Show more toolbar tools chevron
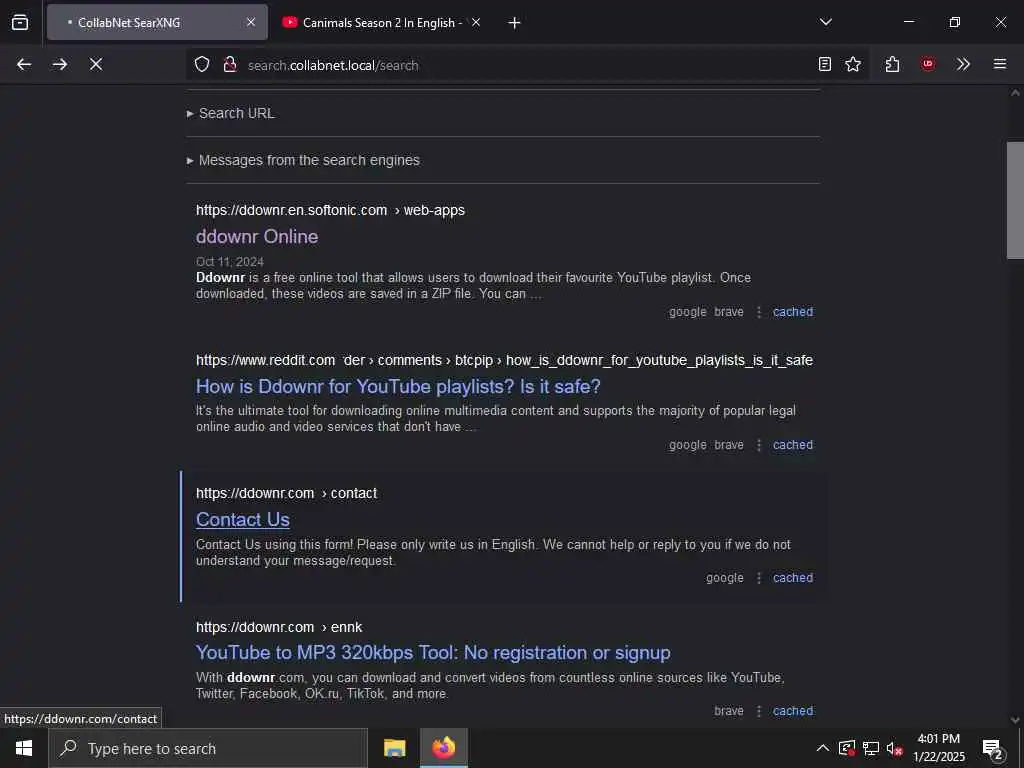Screen dimensions: 1024x768 963,64
